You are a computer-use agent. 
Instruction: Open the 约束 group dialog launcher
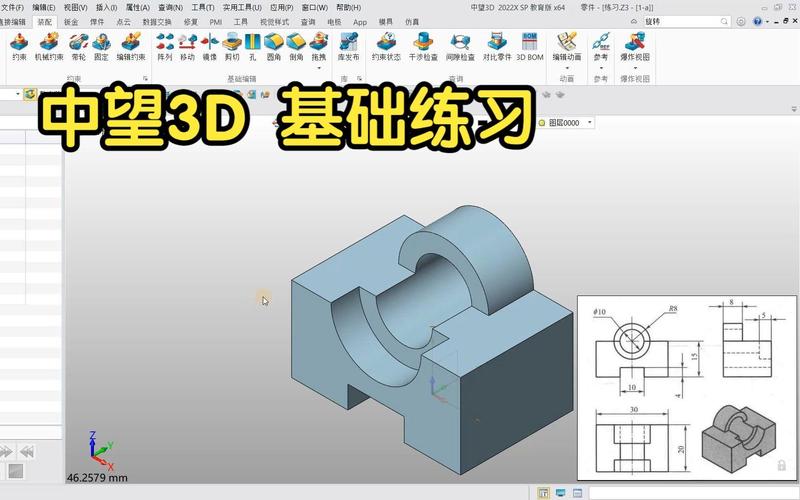(x=145, y=79)
